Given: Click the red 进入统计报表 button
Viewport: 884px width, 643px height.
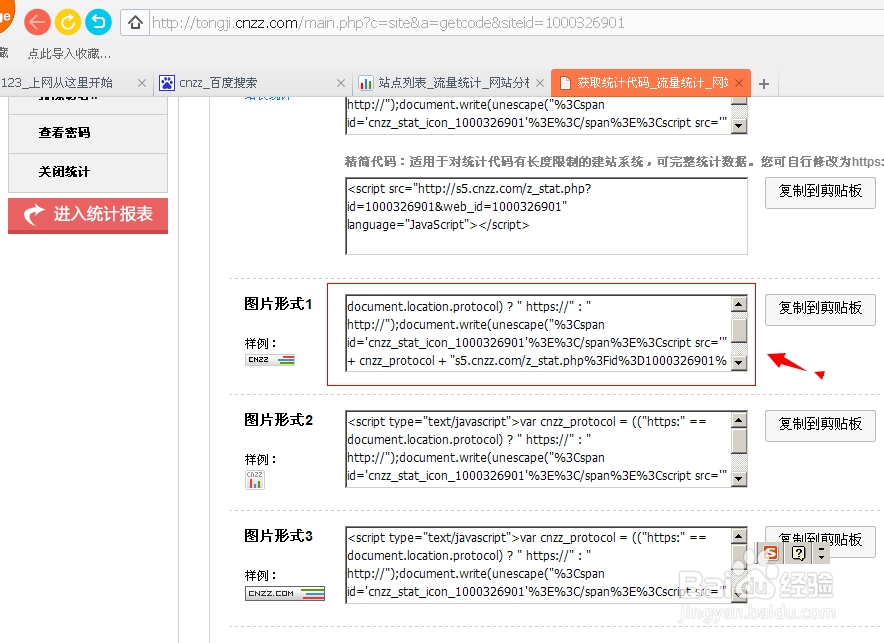Looking at the screenshot, I should [x=88, y=215].
